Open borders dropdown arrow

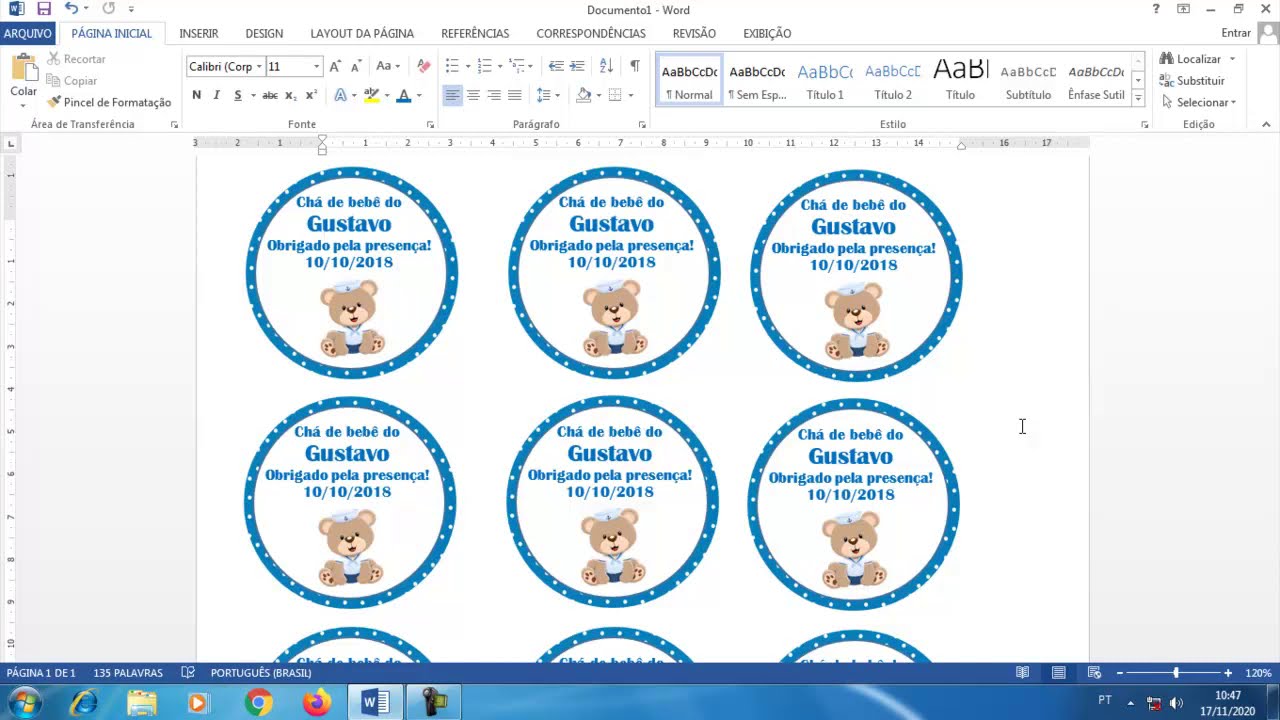click(630, 95)
